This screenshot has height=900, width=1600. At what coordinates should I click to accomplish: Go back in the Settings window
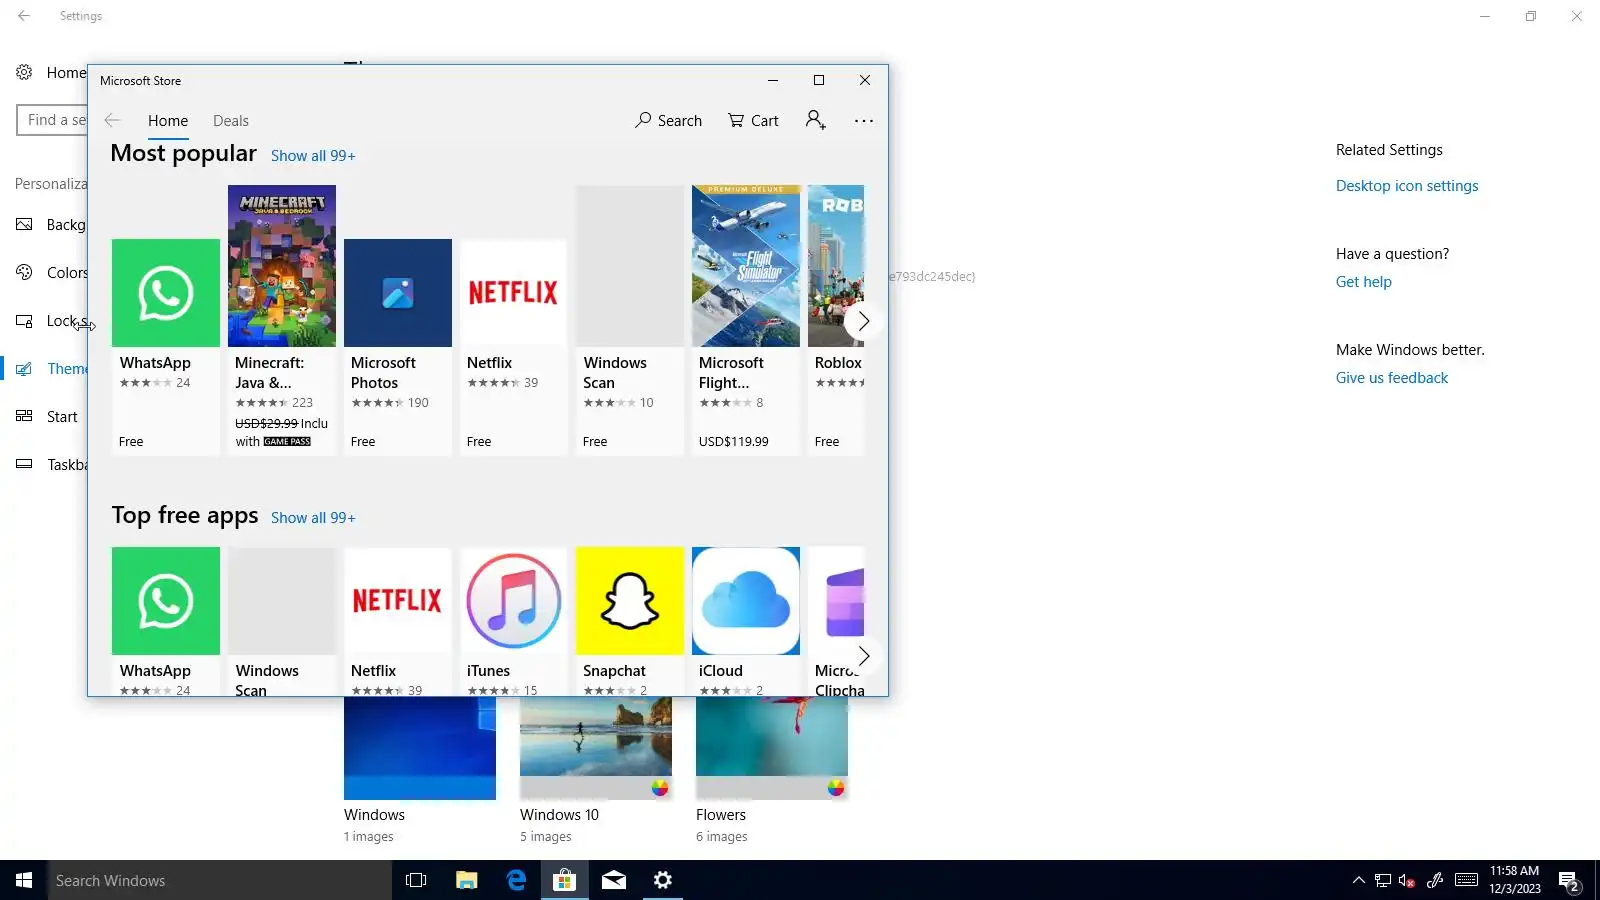(24, 16)
